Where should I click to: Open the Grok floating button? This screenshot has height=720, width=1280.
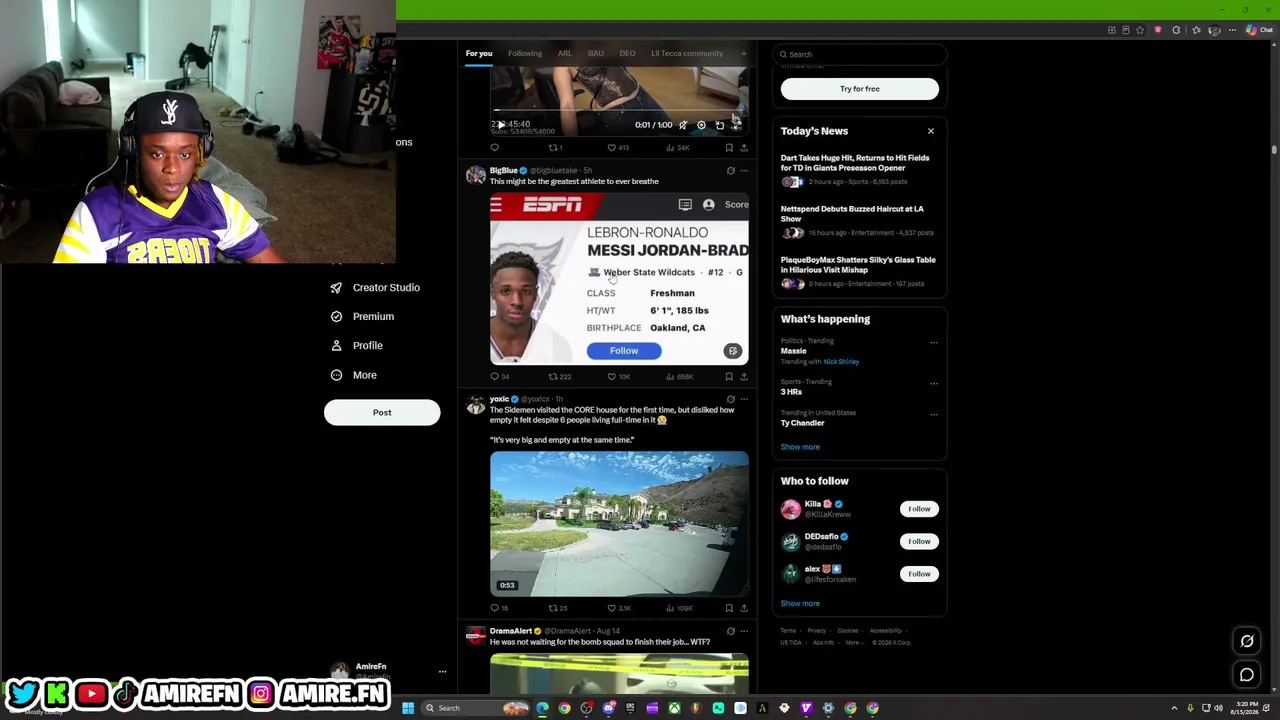1247,641
